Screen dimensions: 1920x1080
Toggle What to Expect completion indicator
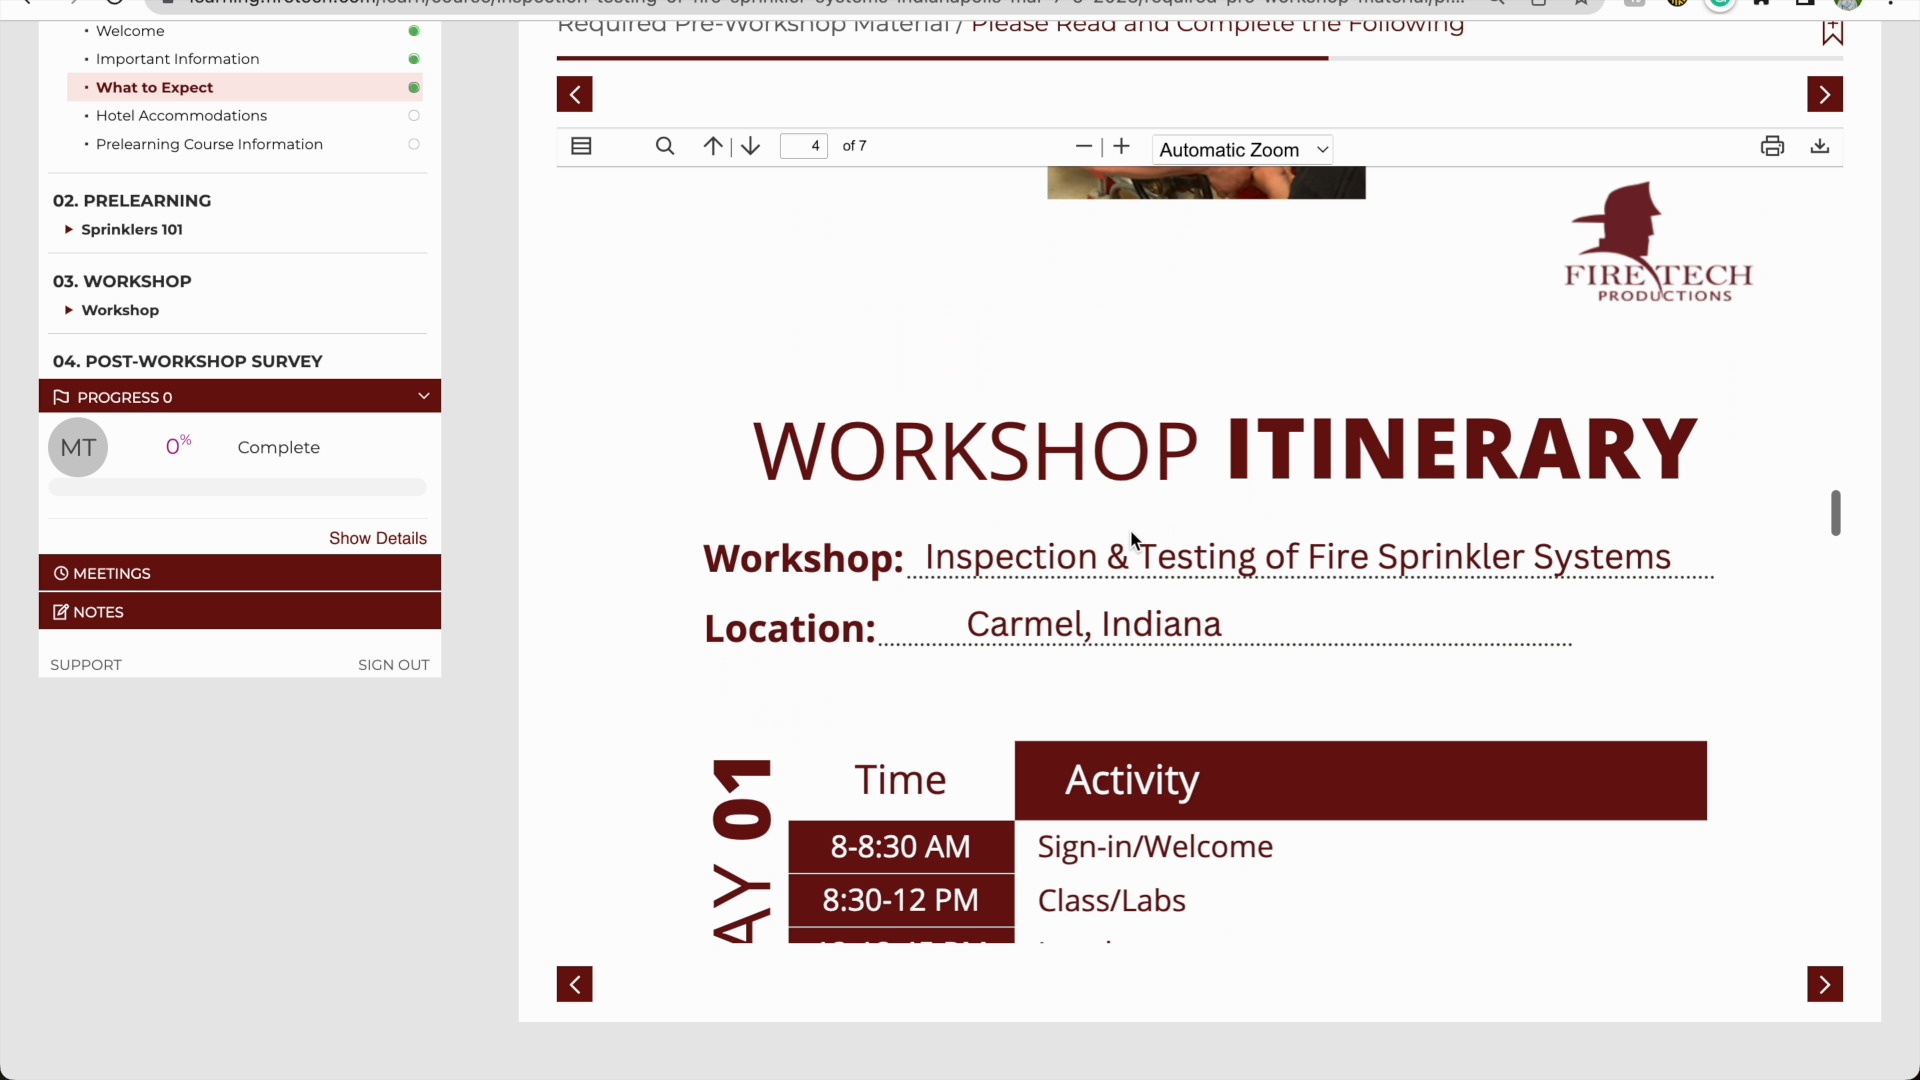[x=414, y=88]
